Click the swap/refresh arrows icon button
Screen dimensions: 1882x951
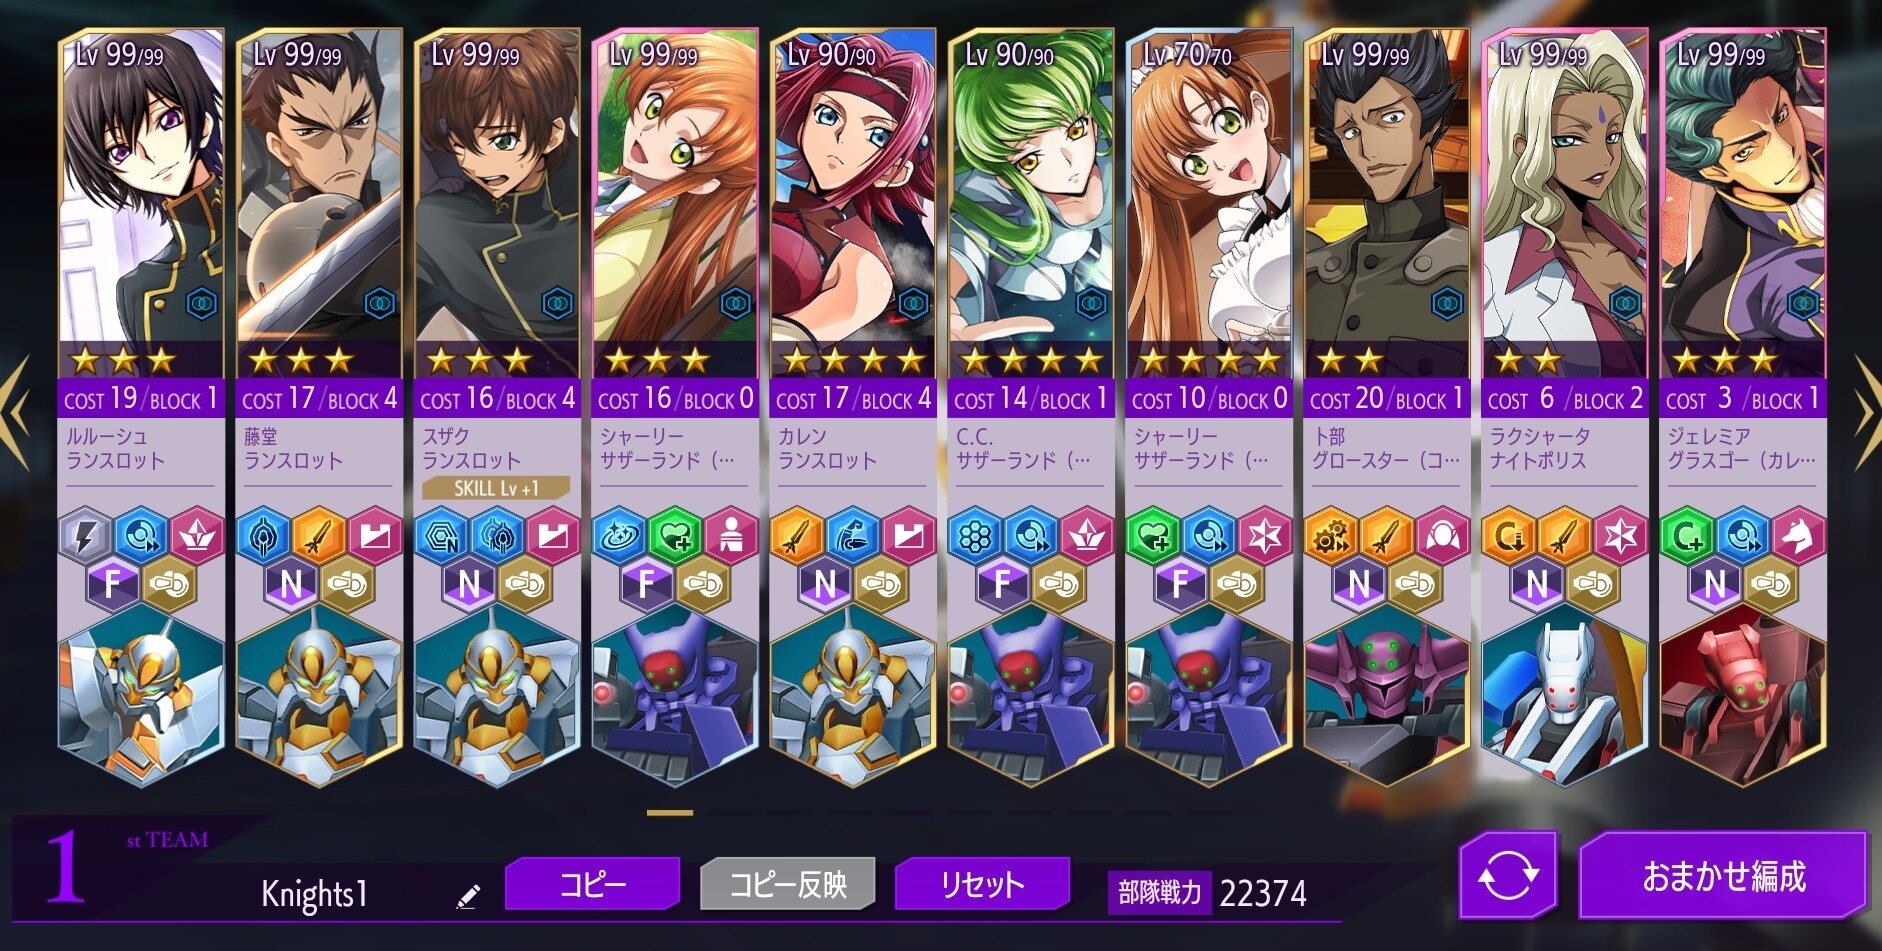pyautogui.click(x=1507, y=877)
